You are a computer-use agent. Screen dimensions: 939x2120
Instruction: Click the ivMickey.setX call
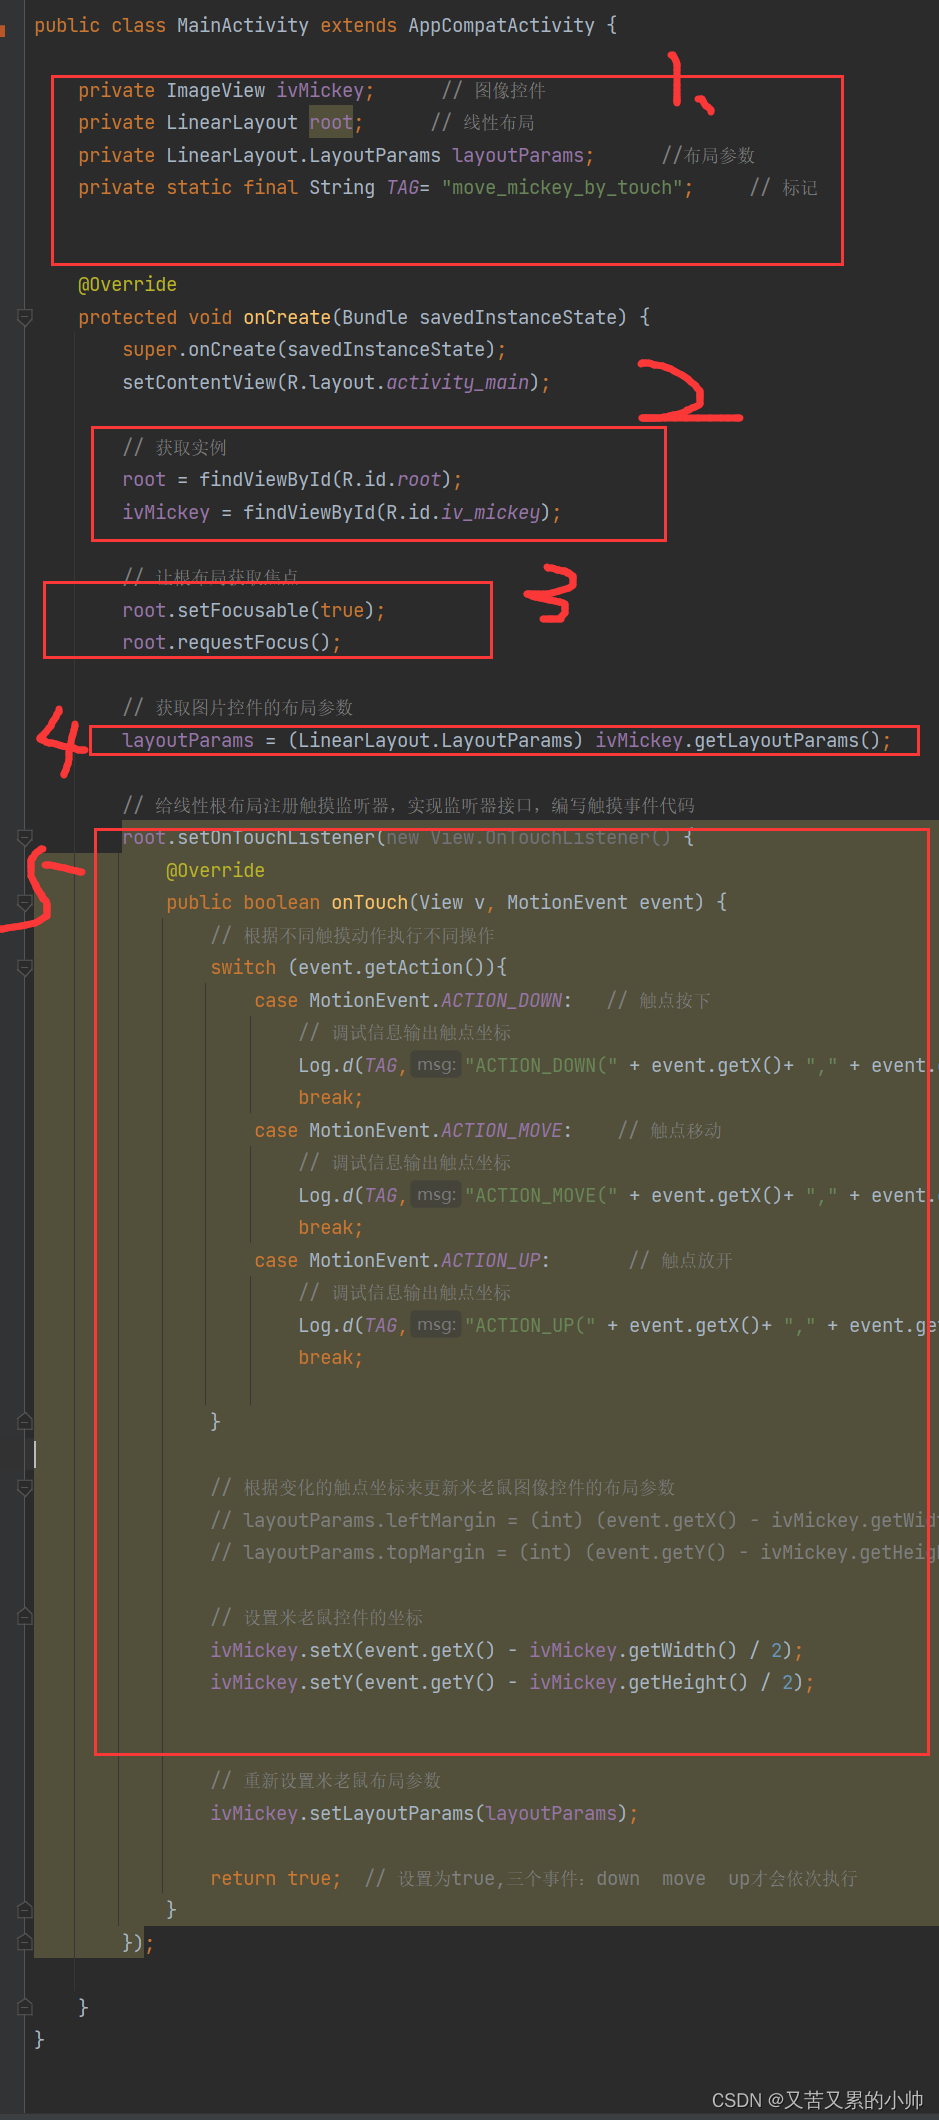point(507,1651)
